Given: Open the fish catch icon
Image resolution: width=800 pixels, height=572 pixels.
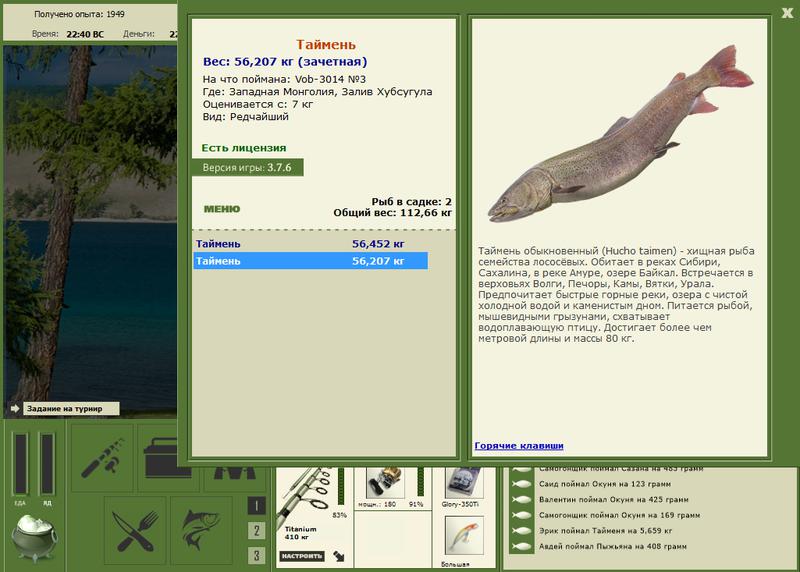Looking at the screenshot, I should coord(202,531).
